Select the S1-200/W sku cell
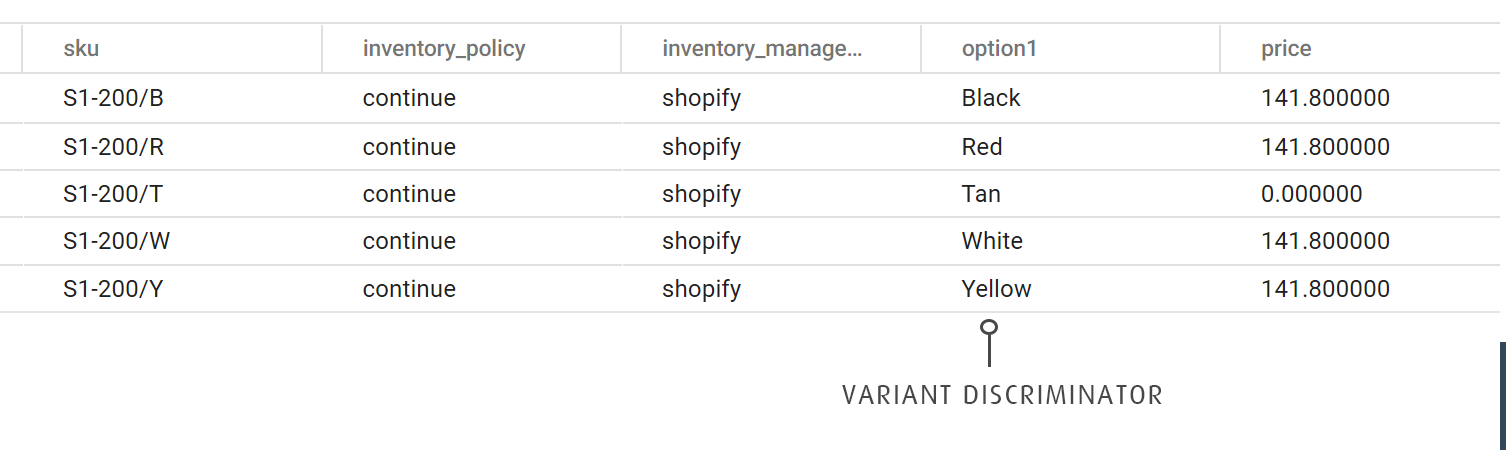The width and height of the screenshot is (1506, 450). 115,241
